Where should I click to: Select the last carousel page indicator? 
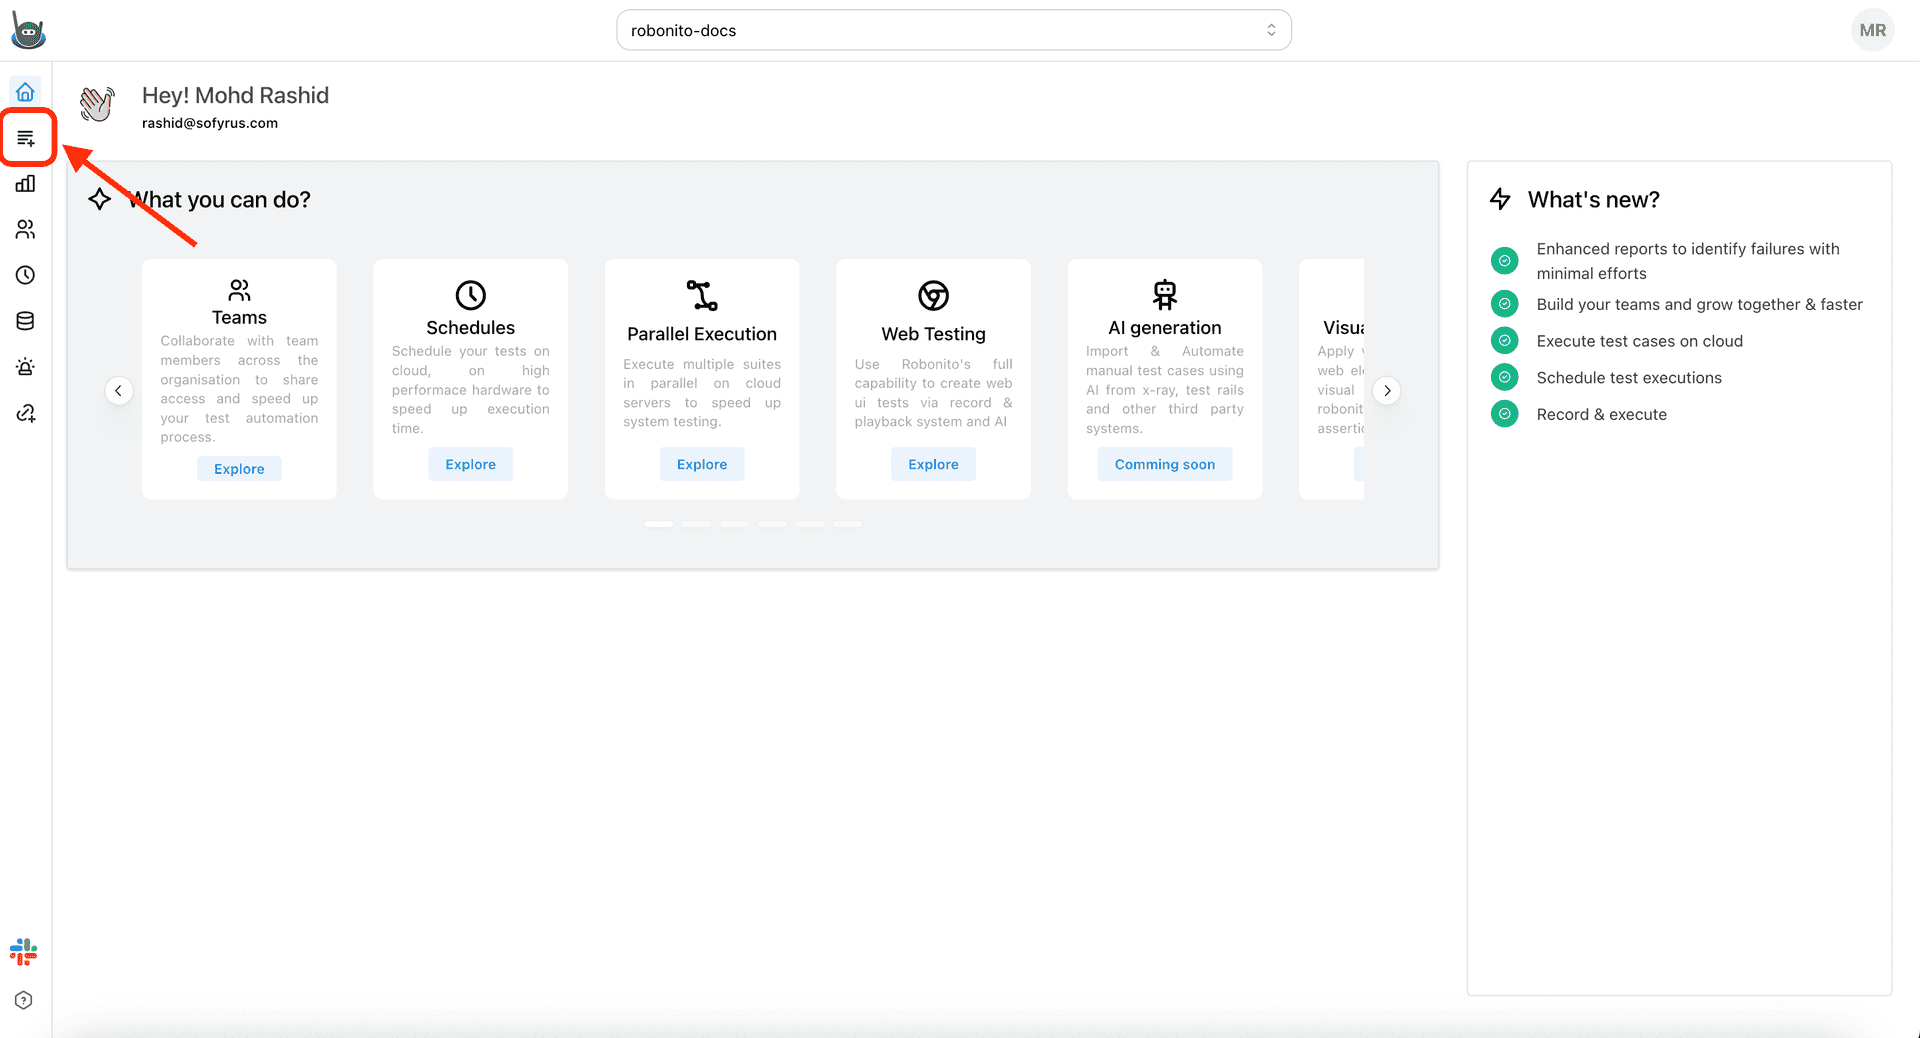tap(848, 524)
